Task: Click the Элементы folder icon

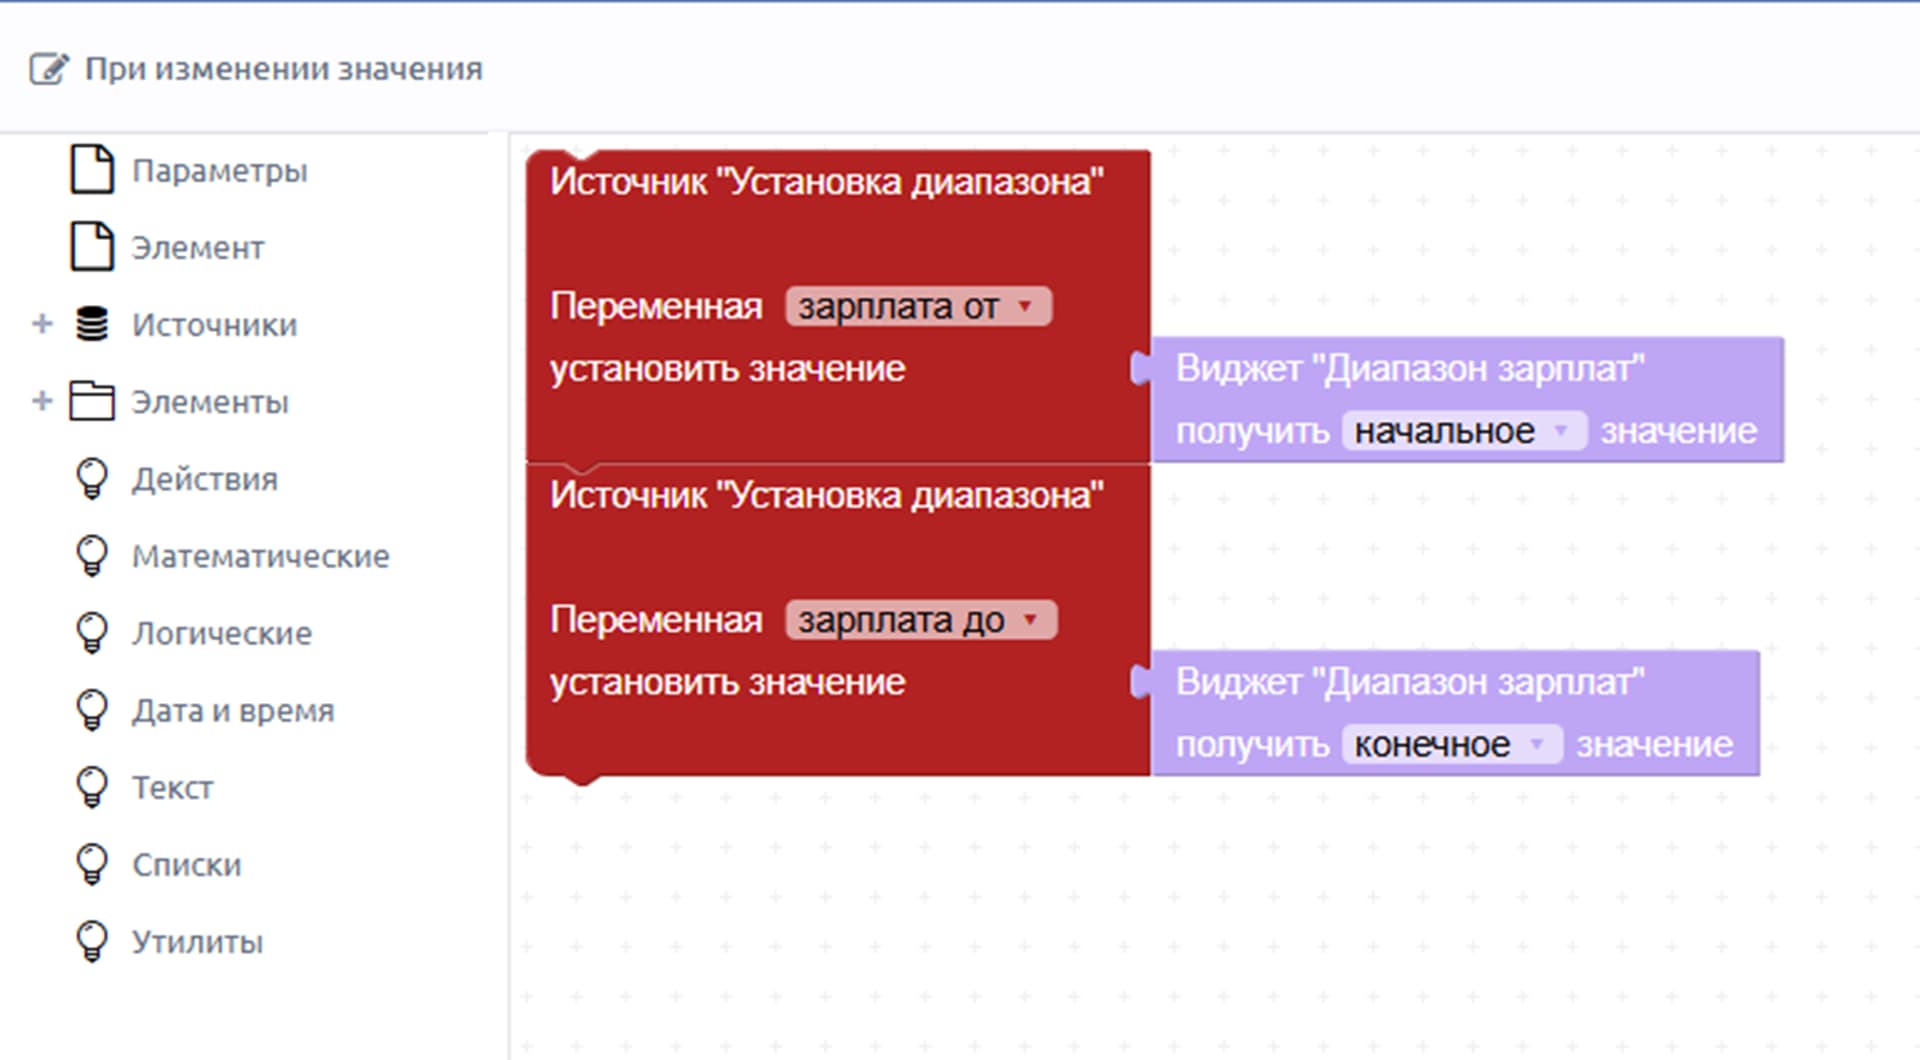Action: (92, 401)
